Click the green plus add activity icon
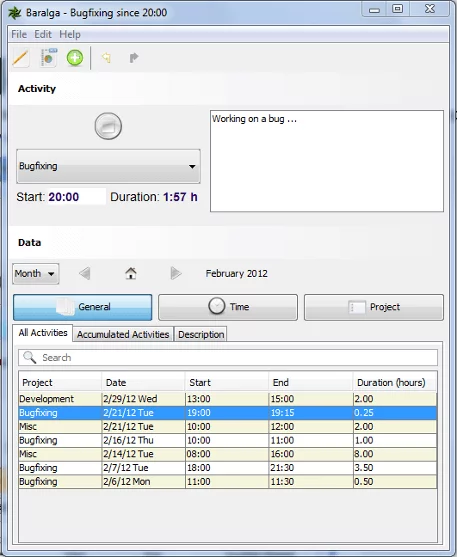The height and width of the screenshot is (557, 457). [75, 58]
